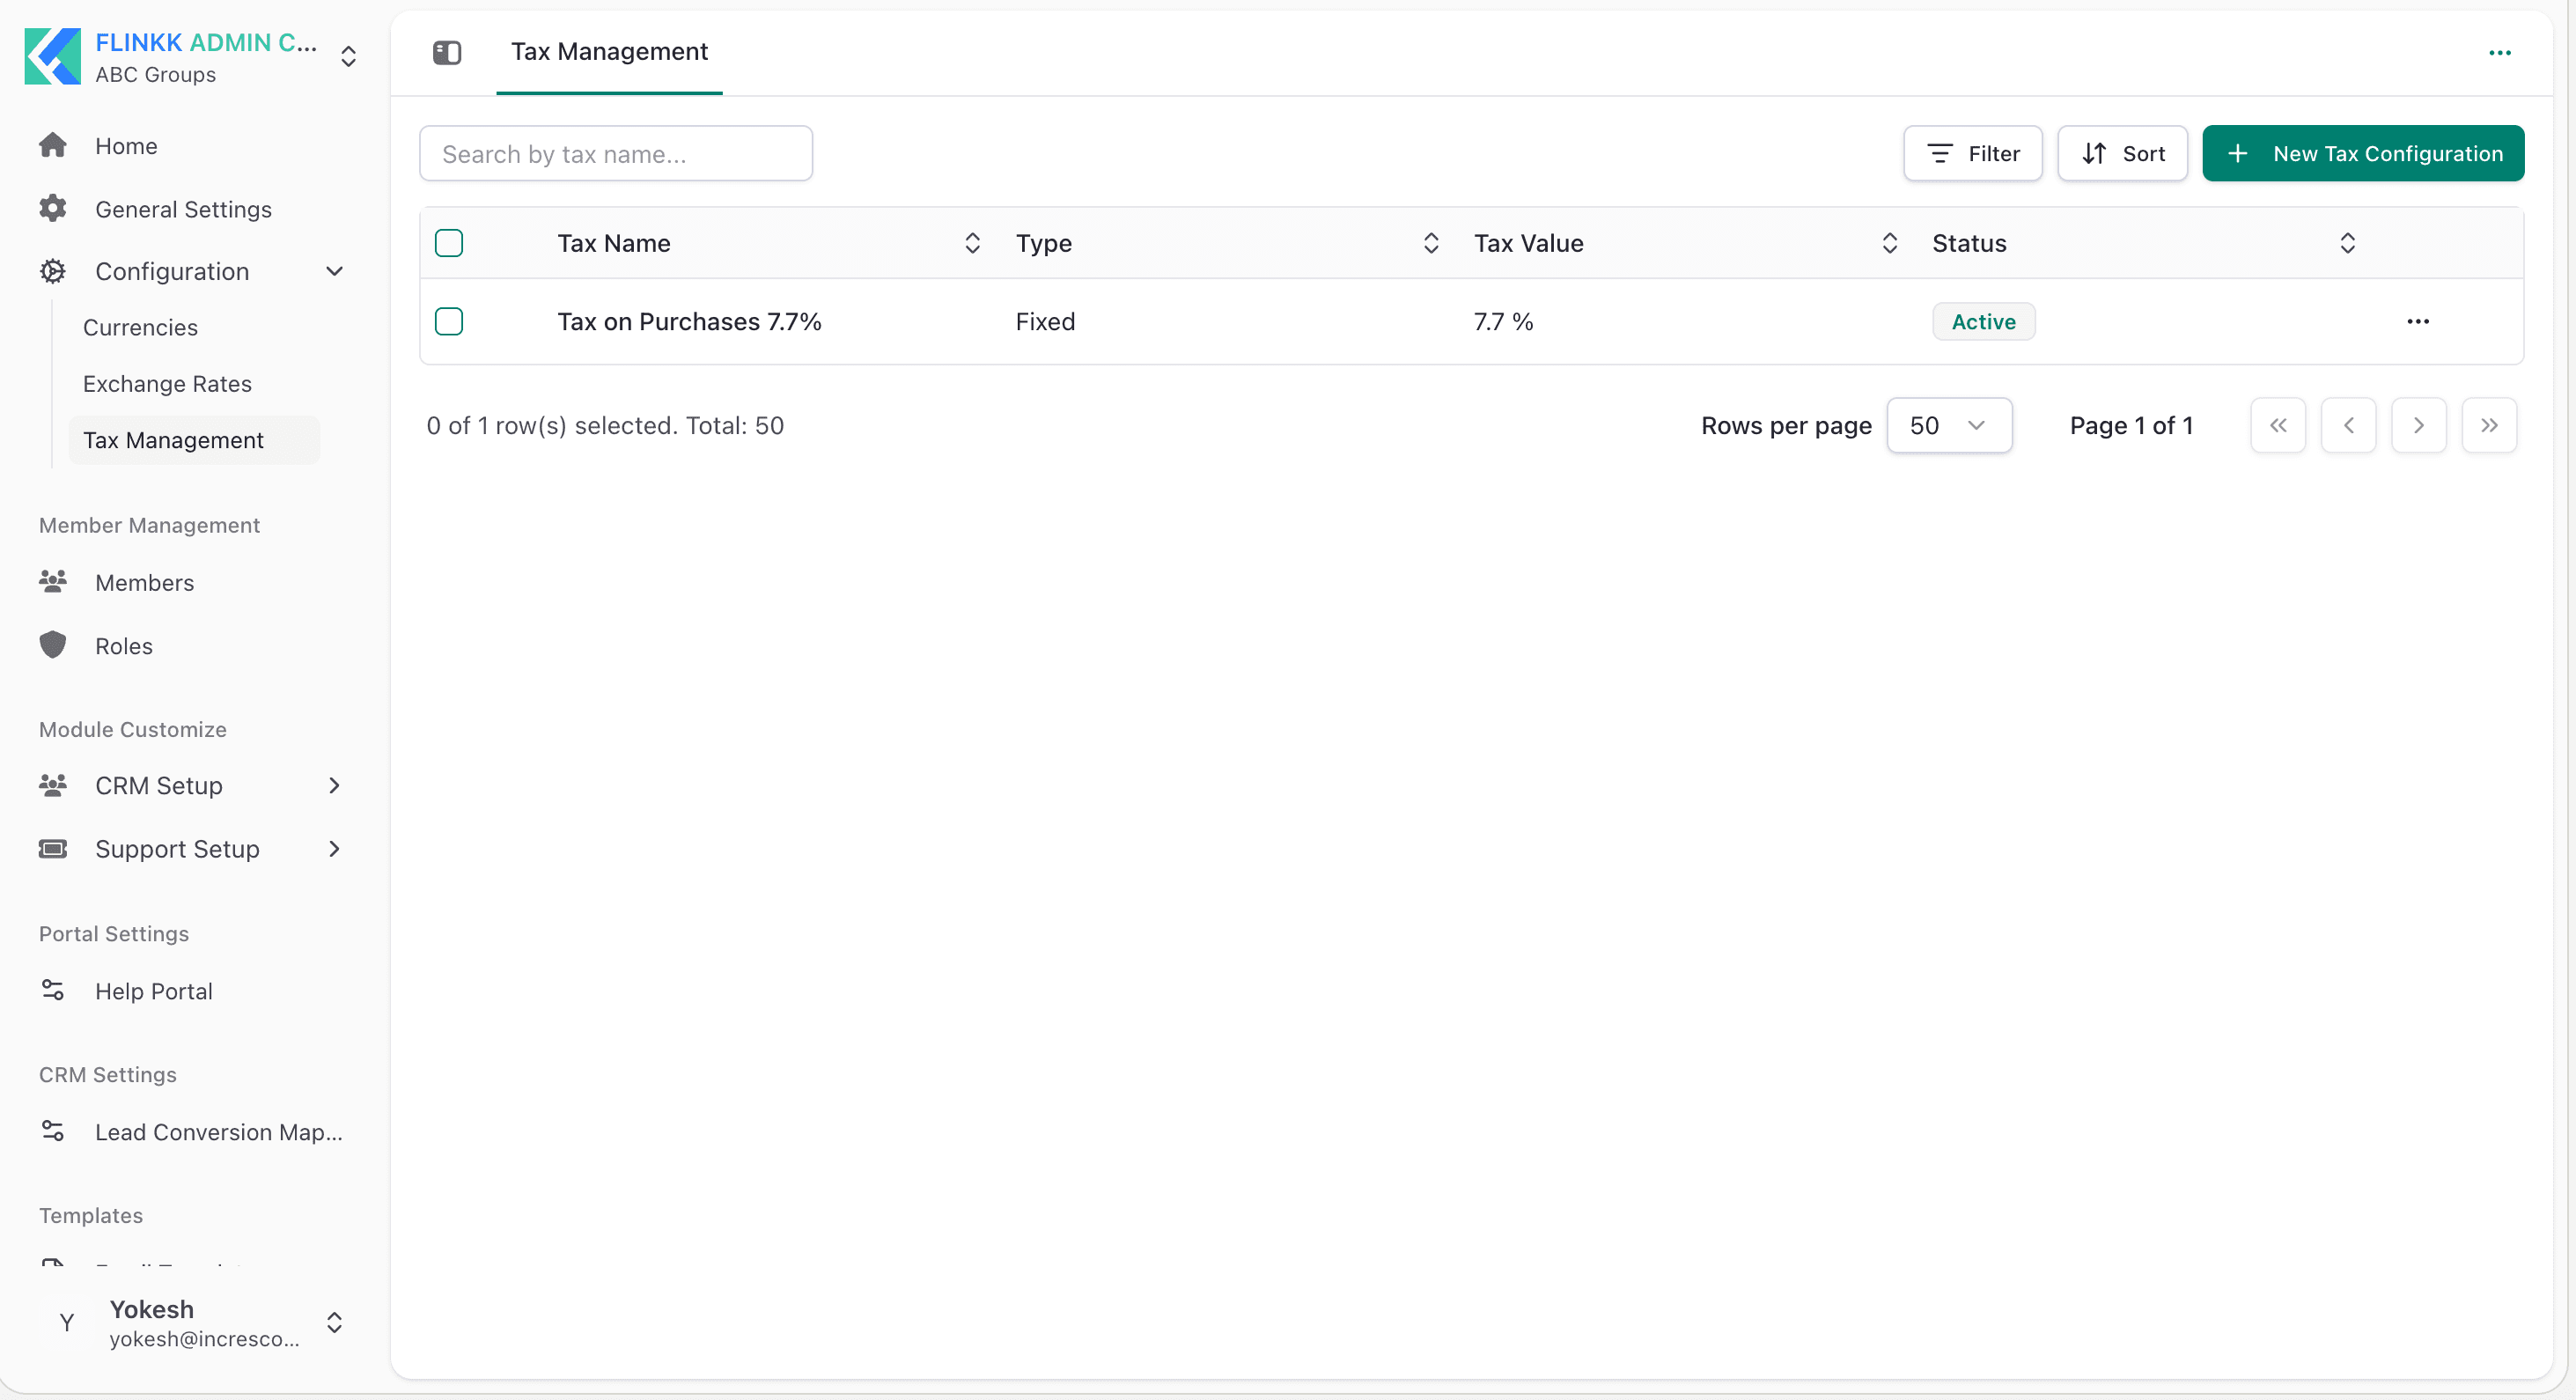The image size is (2576, 1400).
Task: Toggle the sidebar panel icon
Action: pos(447,52)
